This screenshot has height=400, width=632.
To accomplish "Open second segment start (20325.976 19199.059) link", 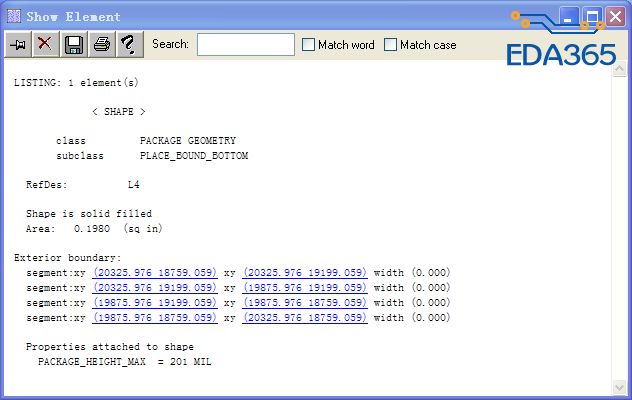I will pos(155,288).
